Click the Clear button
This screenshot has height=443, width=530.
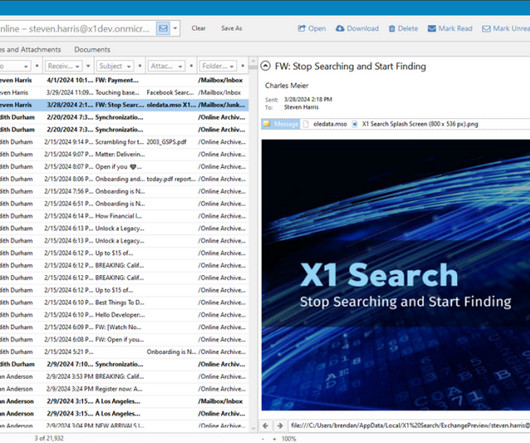[198, 28]
